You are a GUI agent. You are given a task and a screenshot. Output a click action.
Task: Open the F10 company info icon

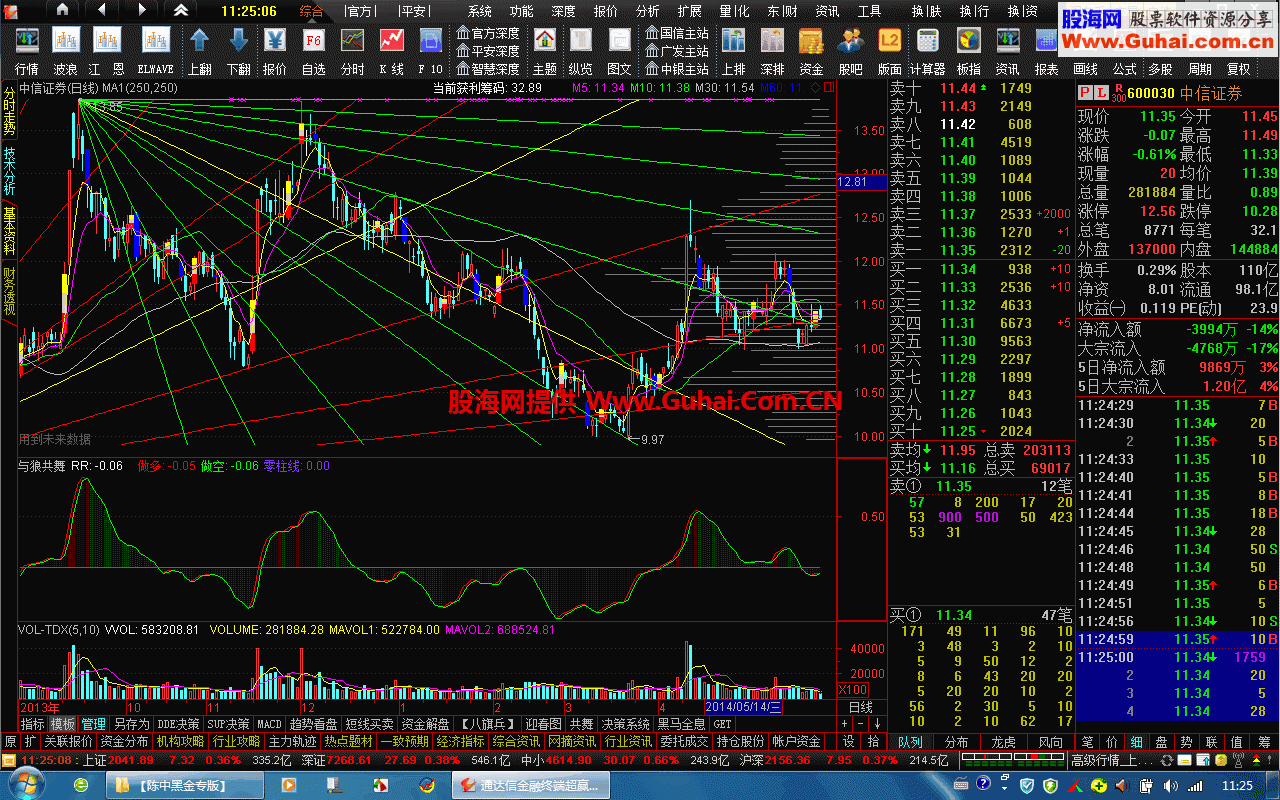coord(430,40)
